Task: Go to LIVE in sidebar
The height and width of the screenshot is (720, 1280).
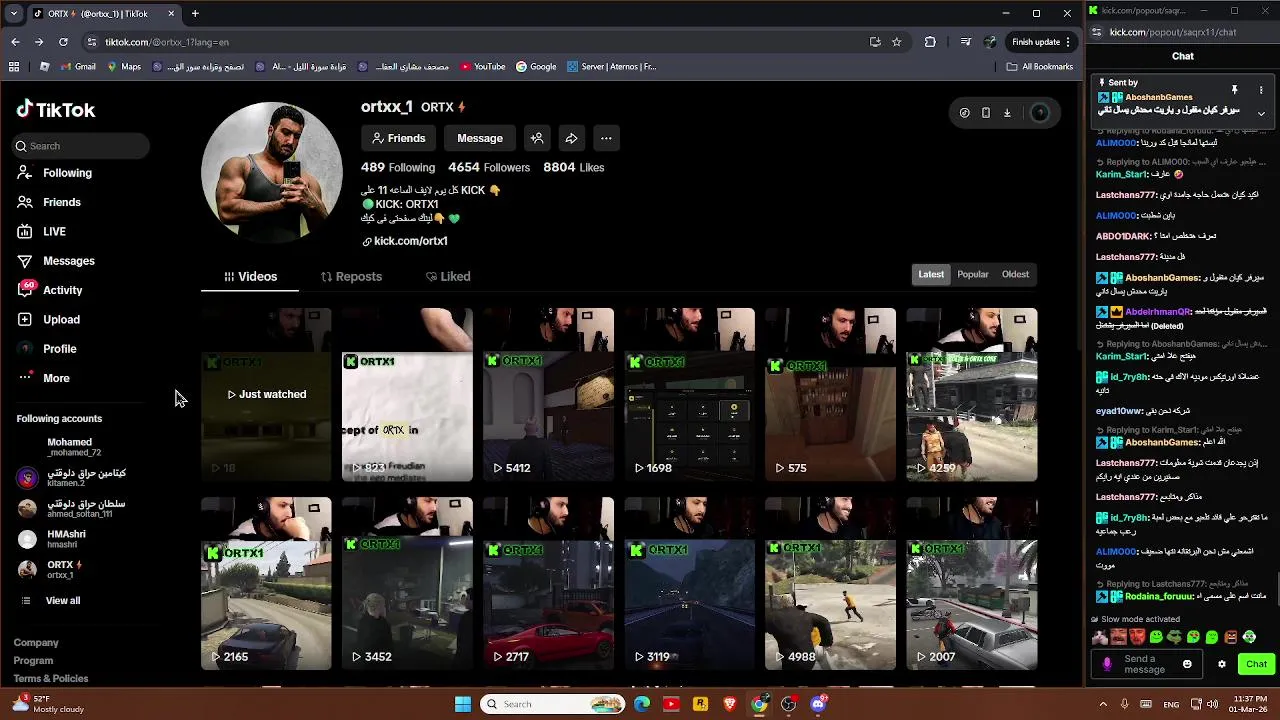Action: 42,231
